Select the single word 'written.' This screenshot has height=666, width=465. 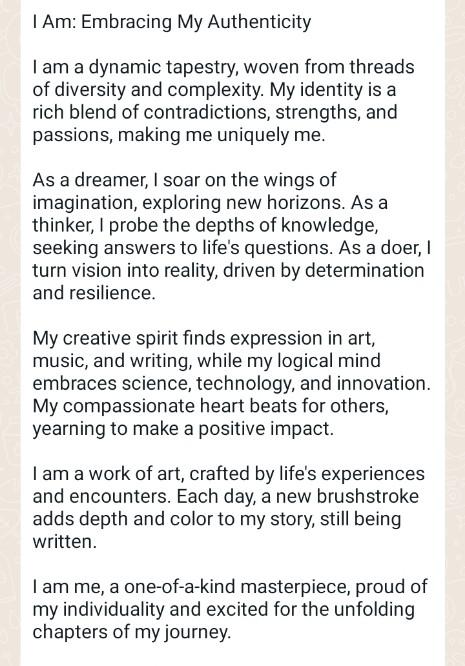pos(65,542)
